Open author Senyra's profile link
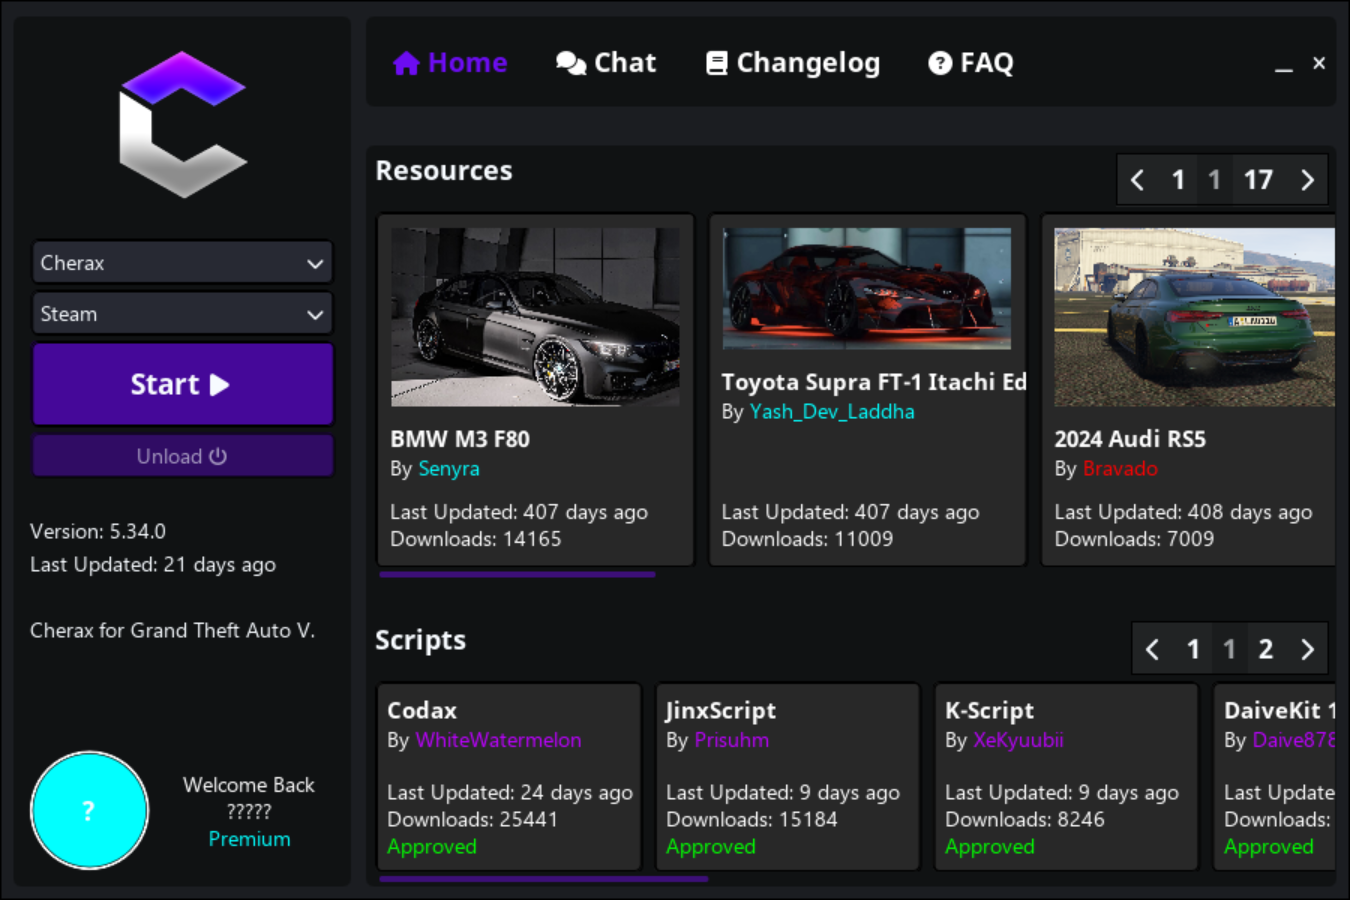This screenshot has width=1350, height=900. [448, 469]
